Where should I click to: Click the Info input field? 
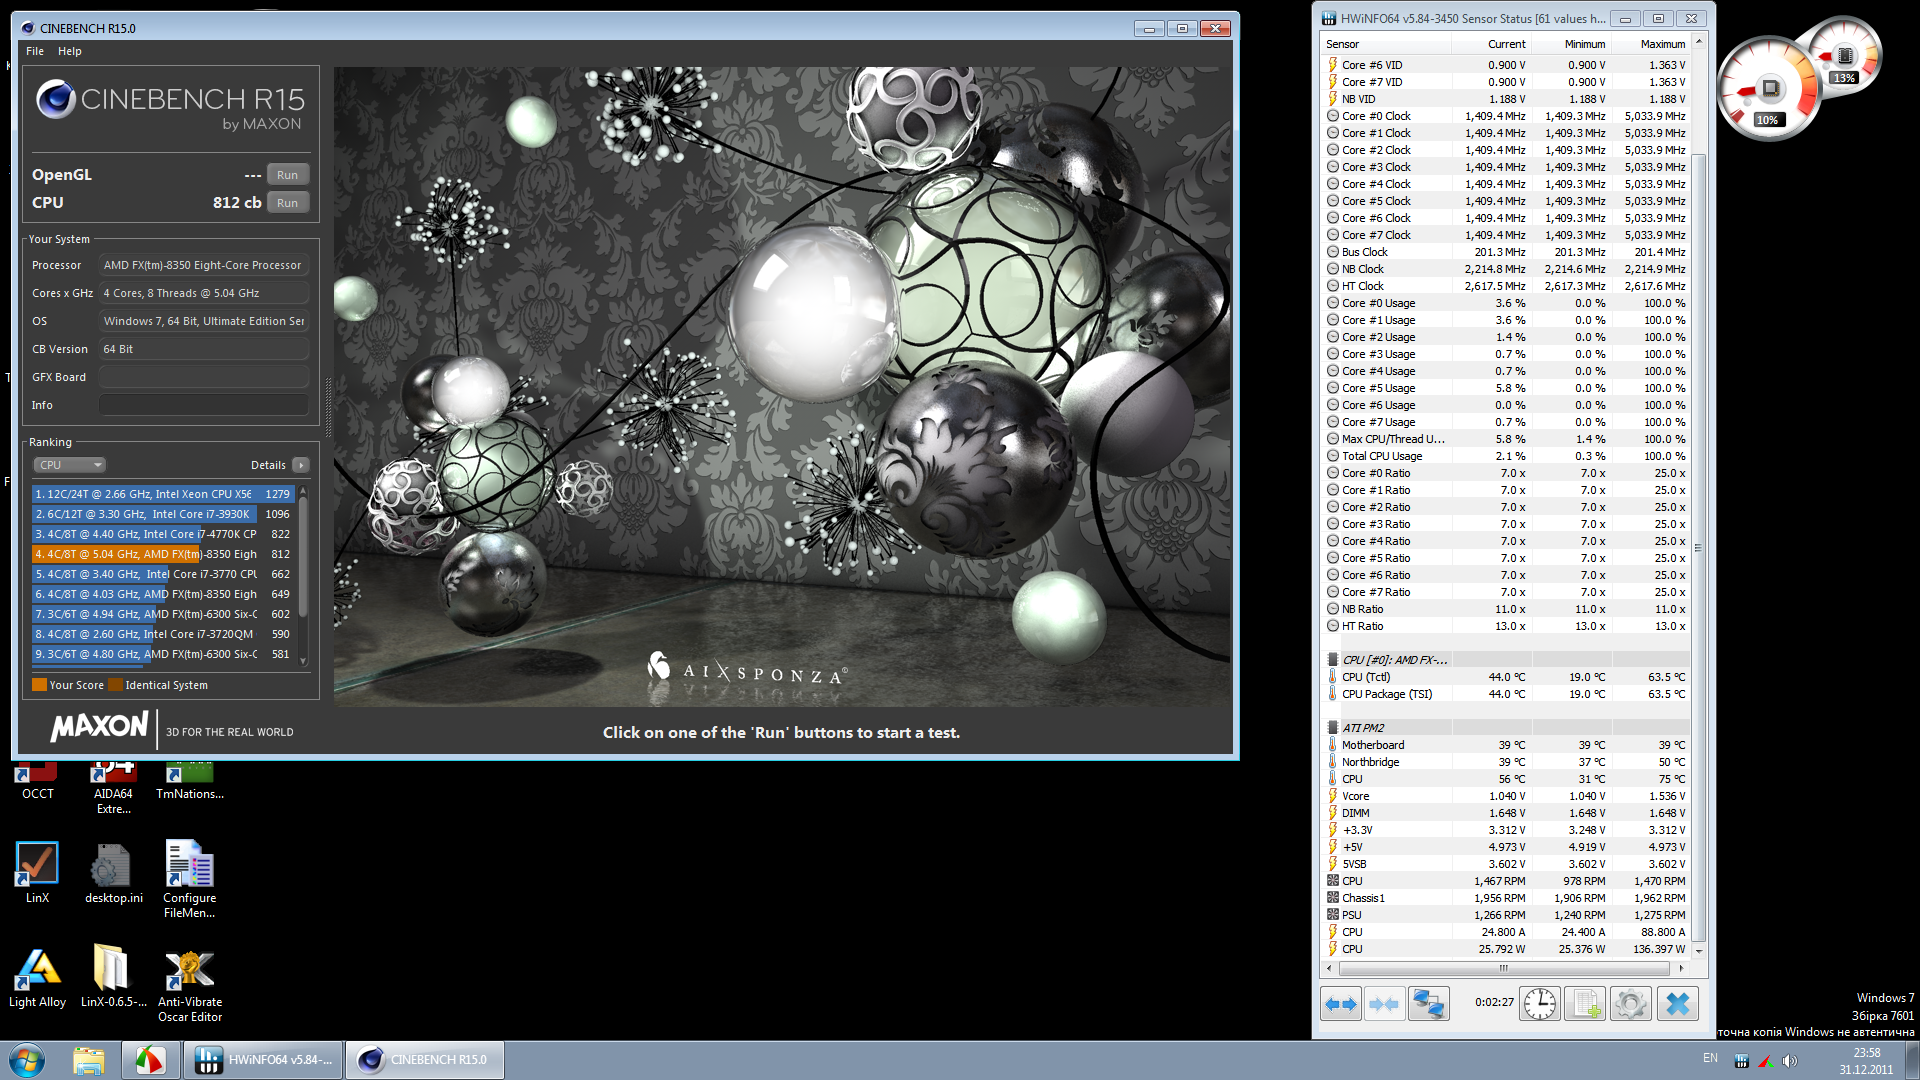[x=203, y=405]
